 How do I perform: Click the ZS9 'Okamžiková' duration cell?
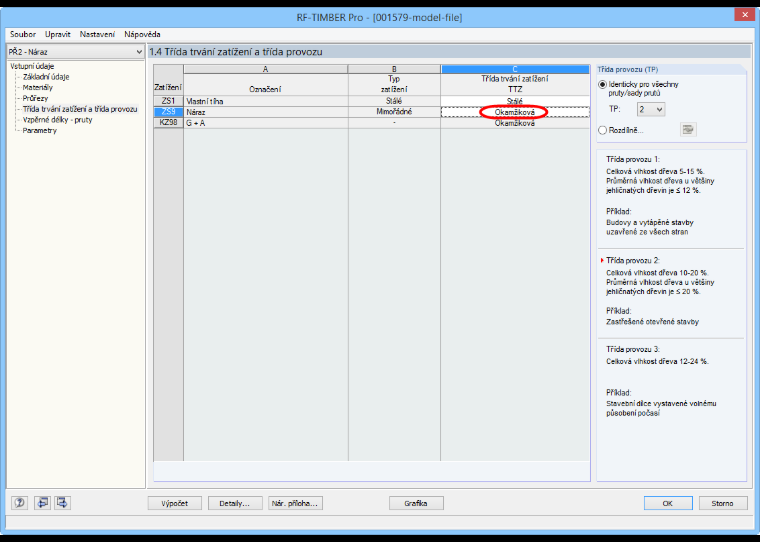click(515, 112)
